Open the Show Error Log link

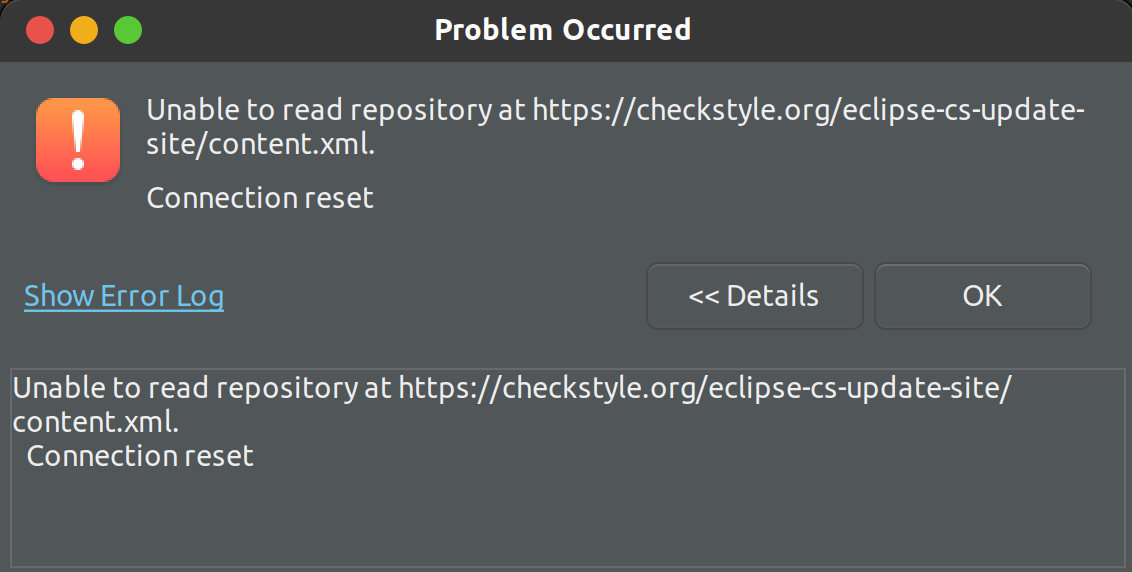(x=124, y=296)
